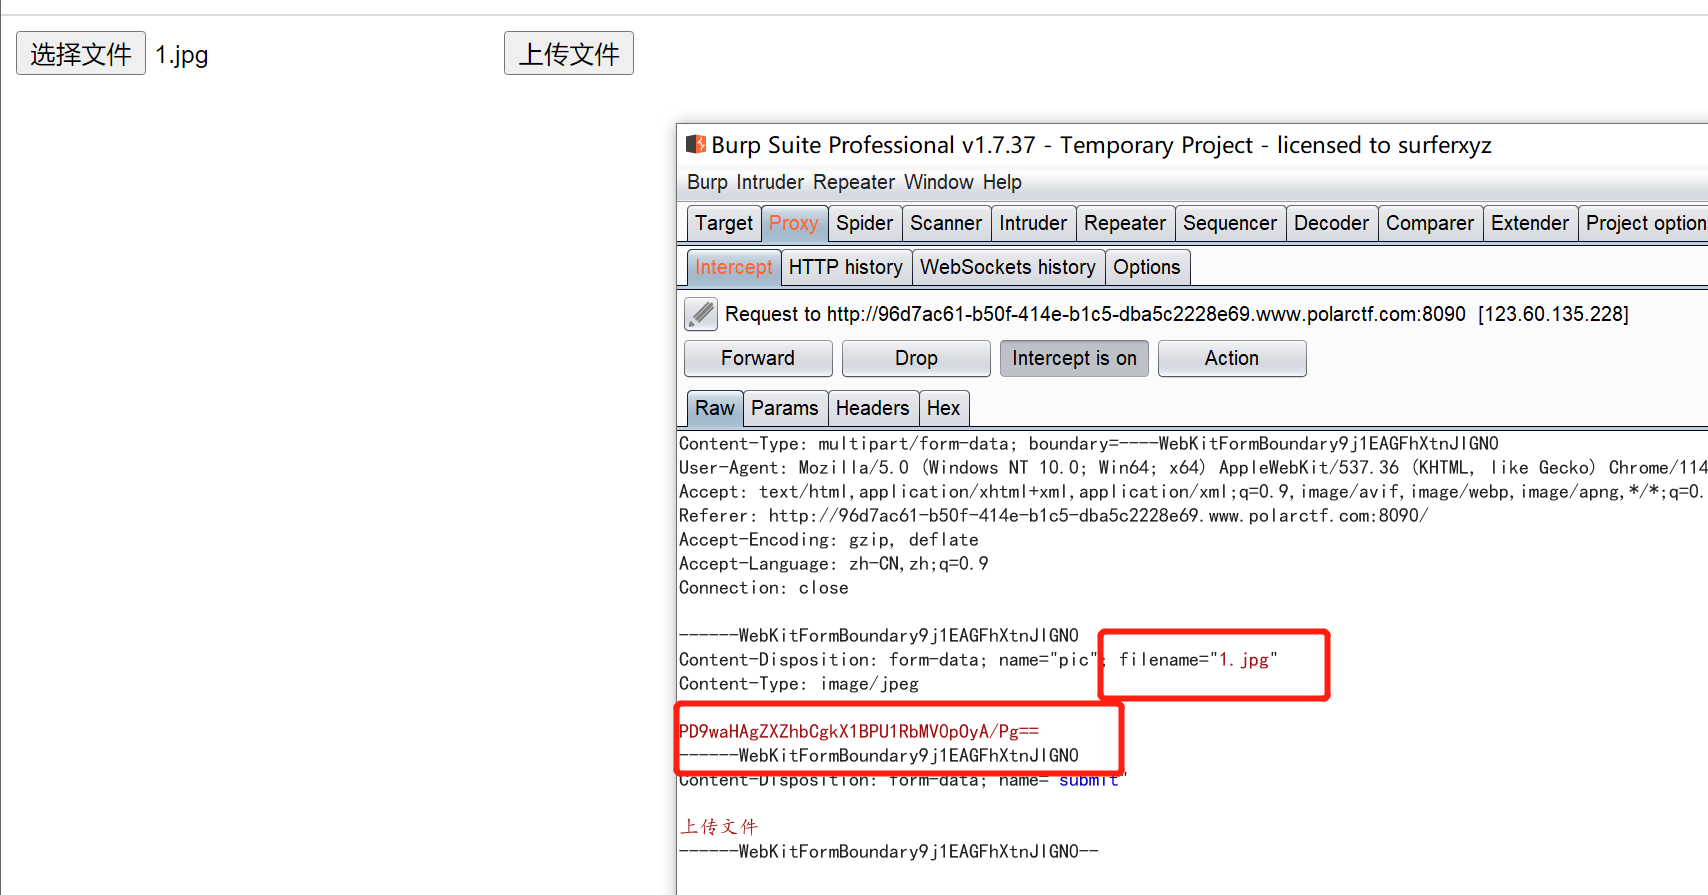1708x895 pixels.
Task: Click the Burp Suite logo icon in title bar
Action: click(696, 145)
